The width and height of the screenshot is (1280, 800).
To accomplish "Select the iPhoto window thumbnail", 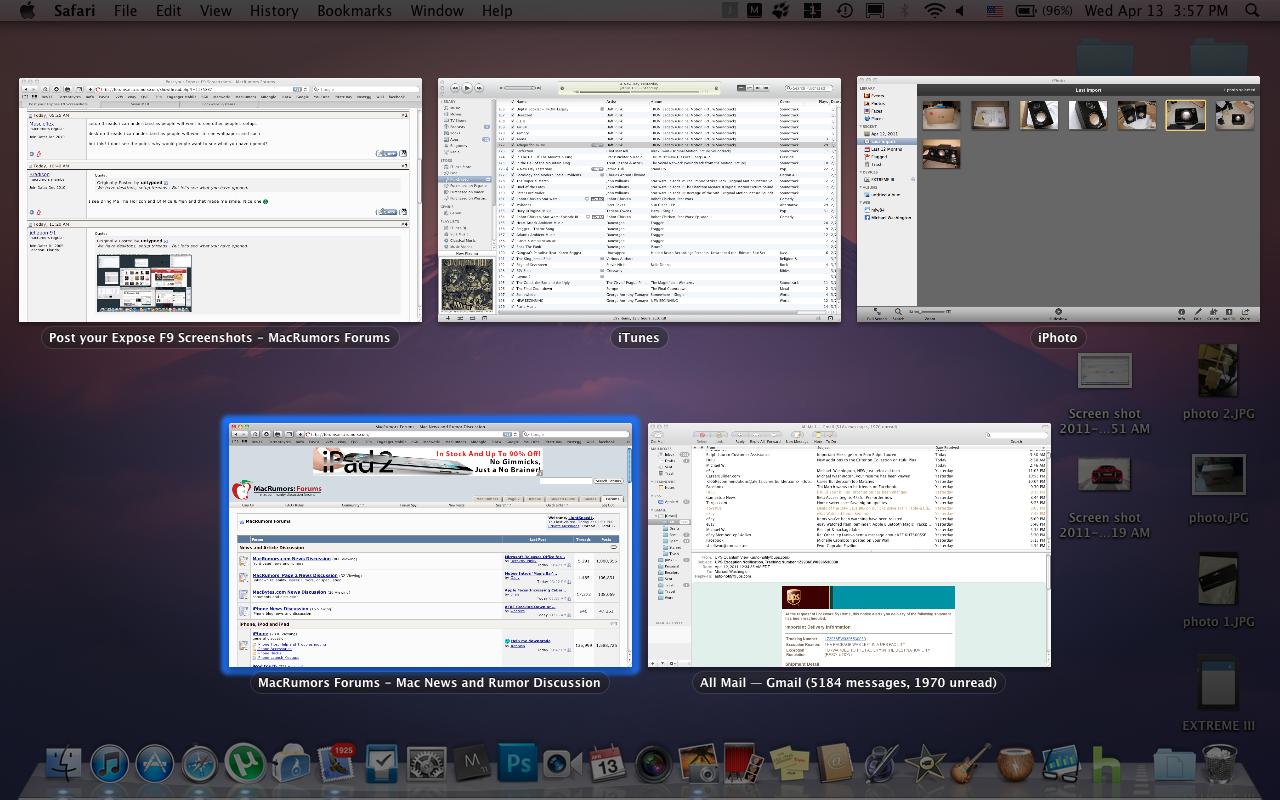I will coord(1058,200).
